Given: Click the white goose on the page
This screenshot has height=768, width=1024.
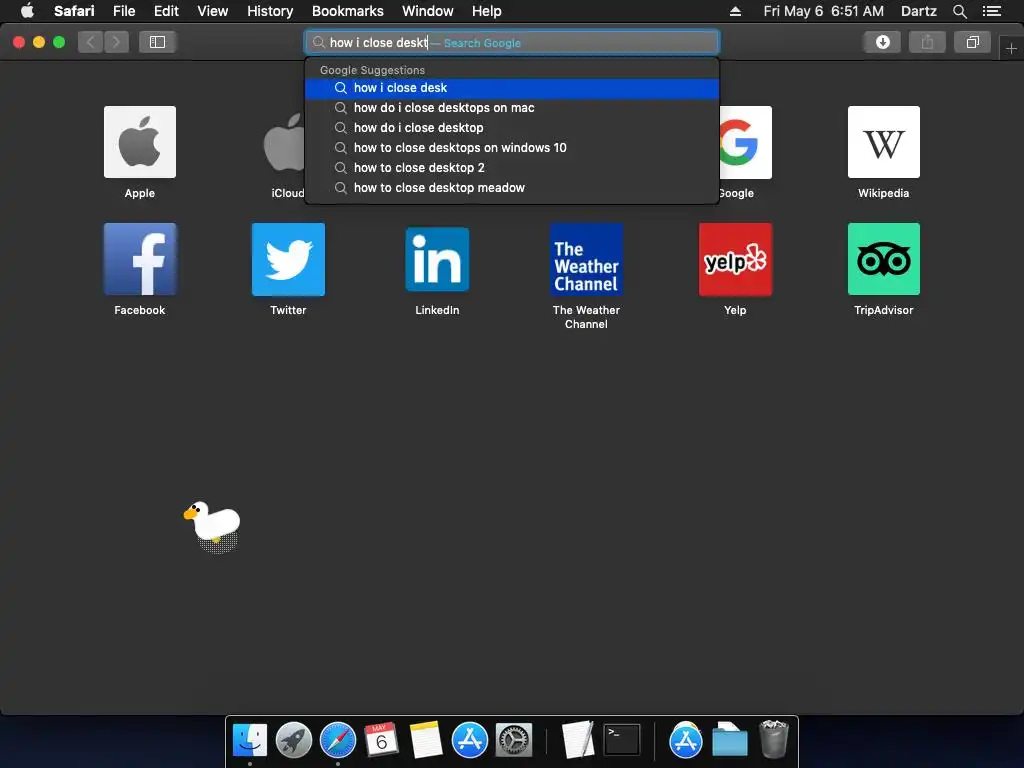Looking at the screenshot, I should pos(213,524).
